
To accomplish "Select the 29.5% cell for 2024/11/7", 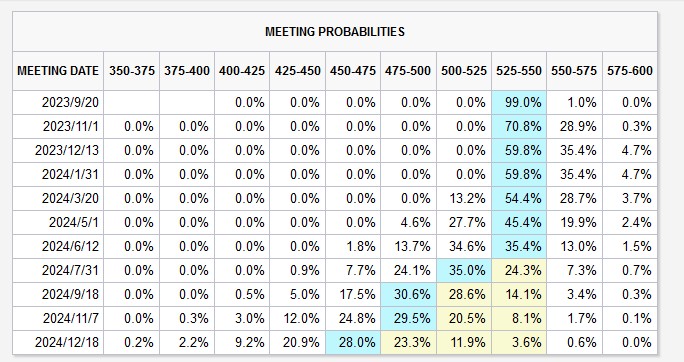I will [x=408, y=318].
